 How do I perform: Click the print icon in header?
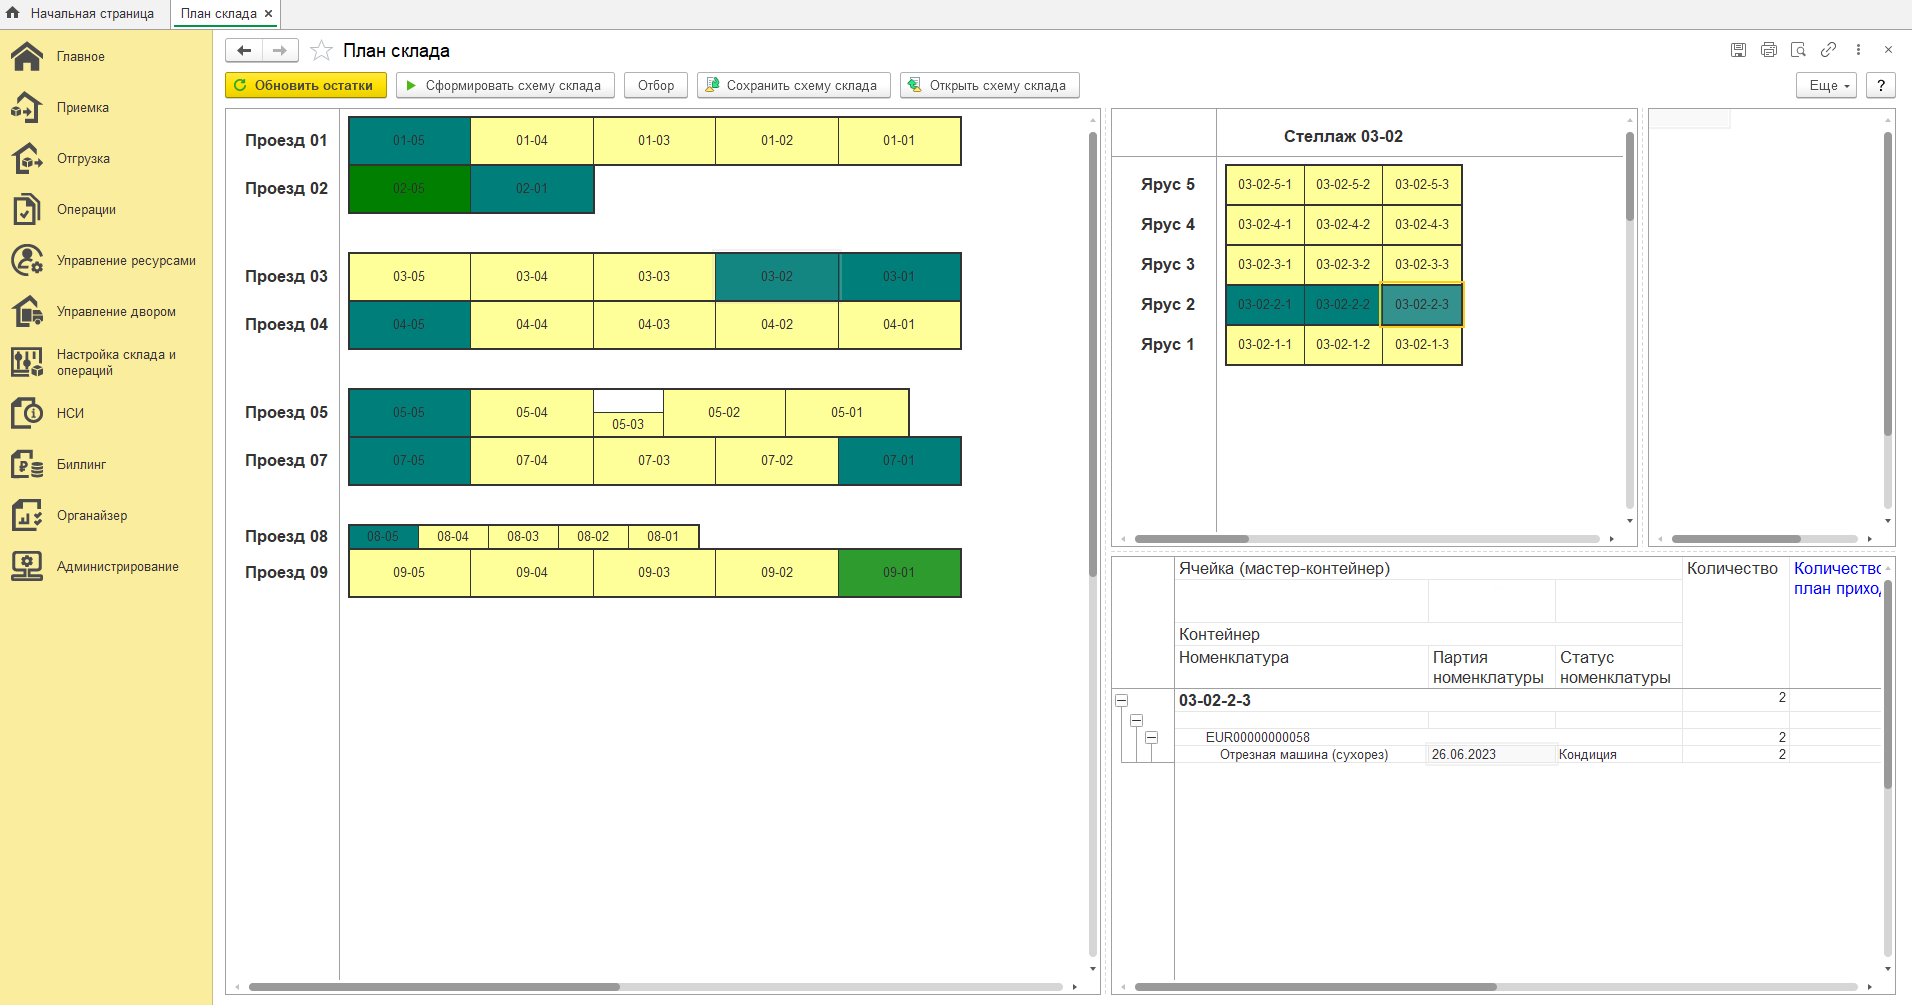pyautogui.click(x=1769, y=50)
